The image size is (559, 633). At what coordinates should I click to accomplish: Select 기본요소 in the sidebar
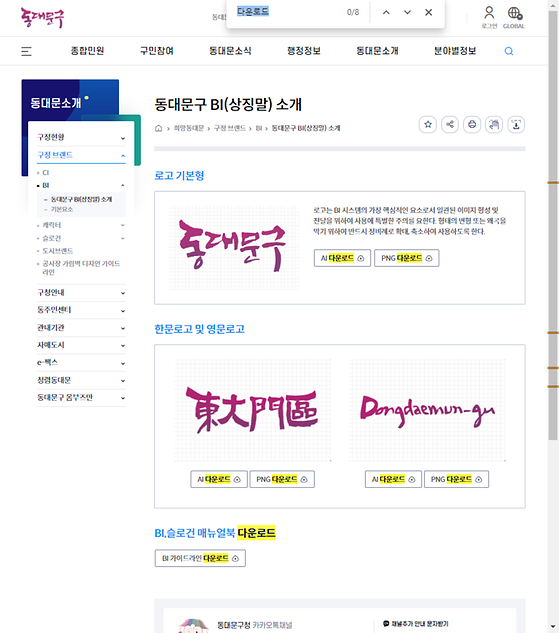coord(62,210)
